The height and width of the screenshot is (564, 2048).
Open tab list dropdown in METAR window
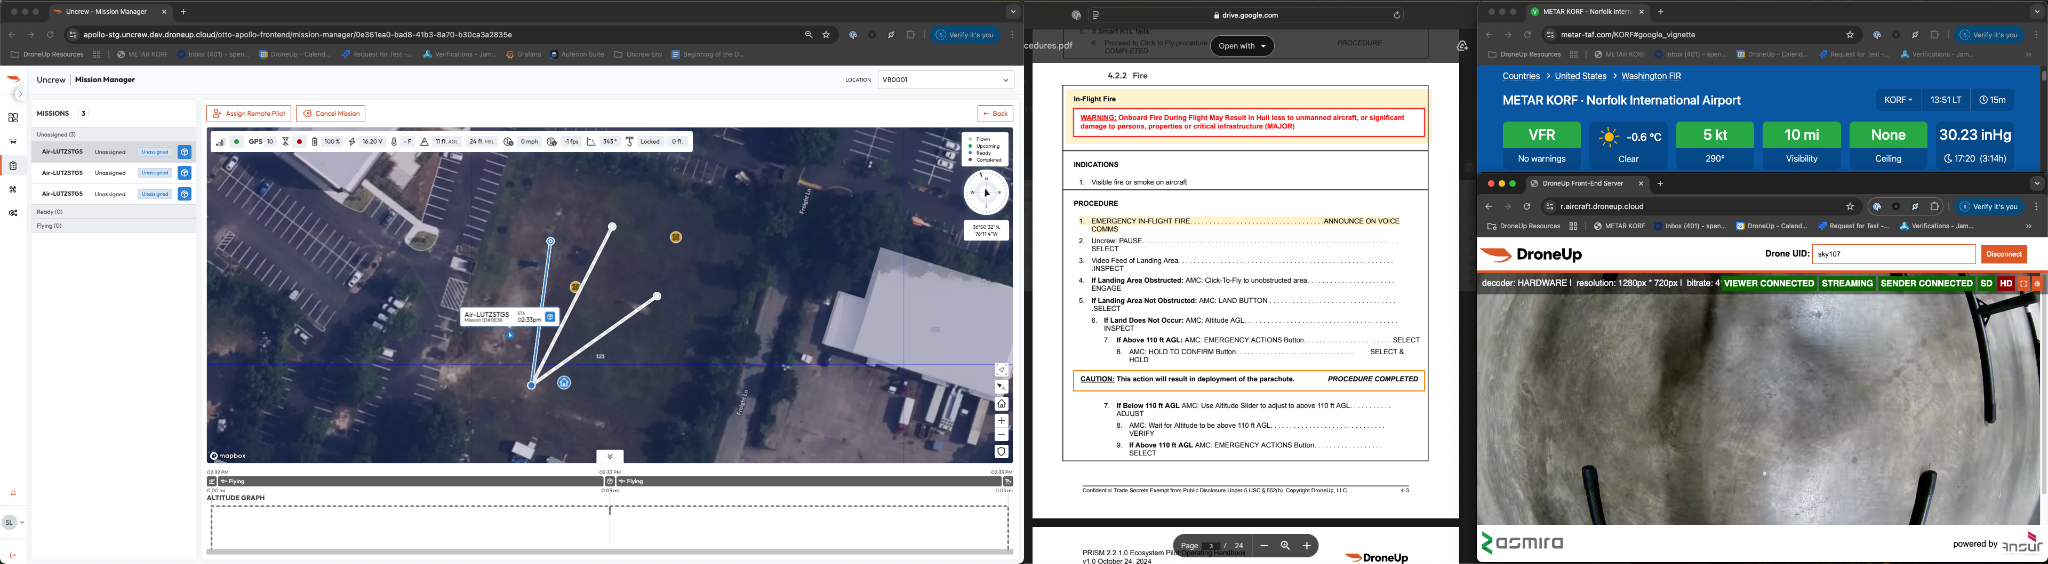pos(2037,12)
